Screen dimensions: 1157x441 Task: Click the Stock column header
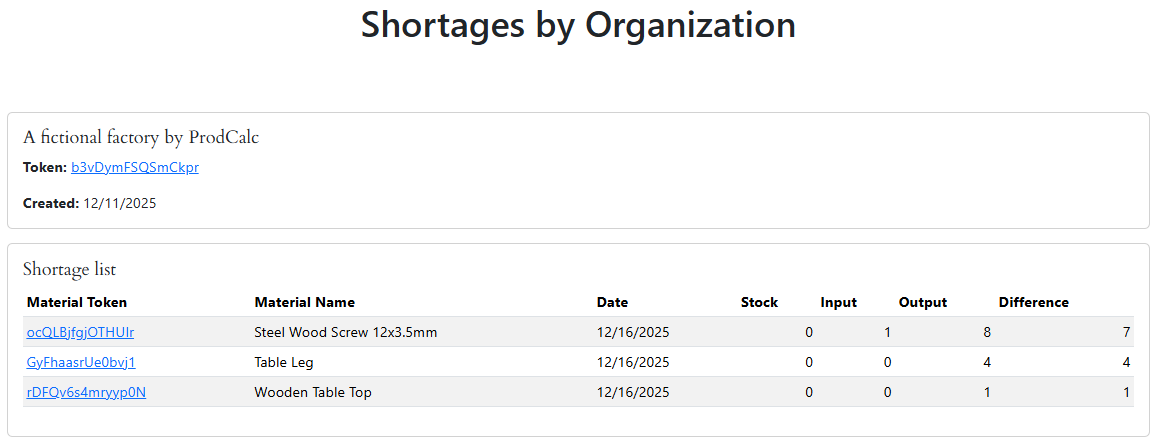tap(759, 302)
